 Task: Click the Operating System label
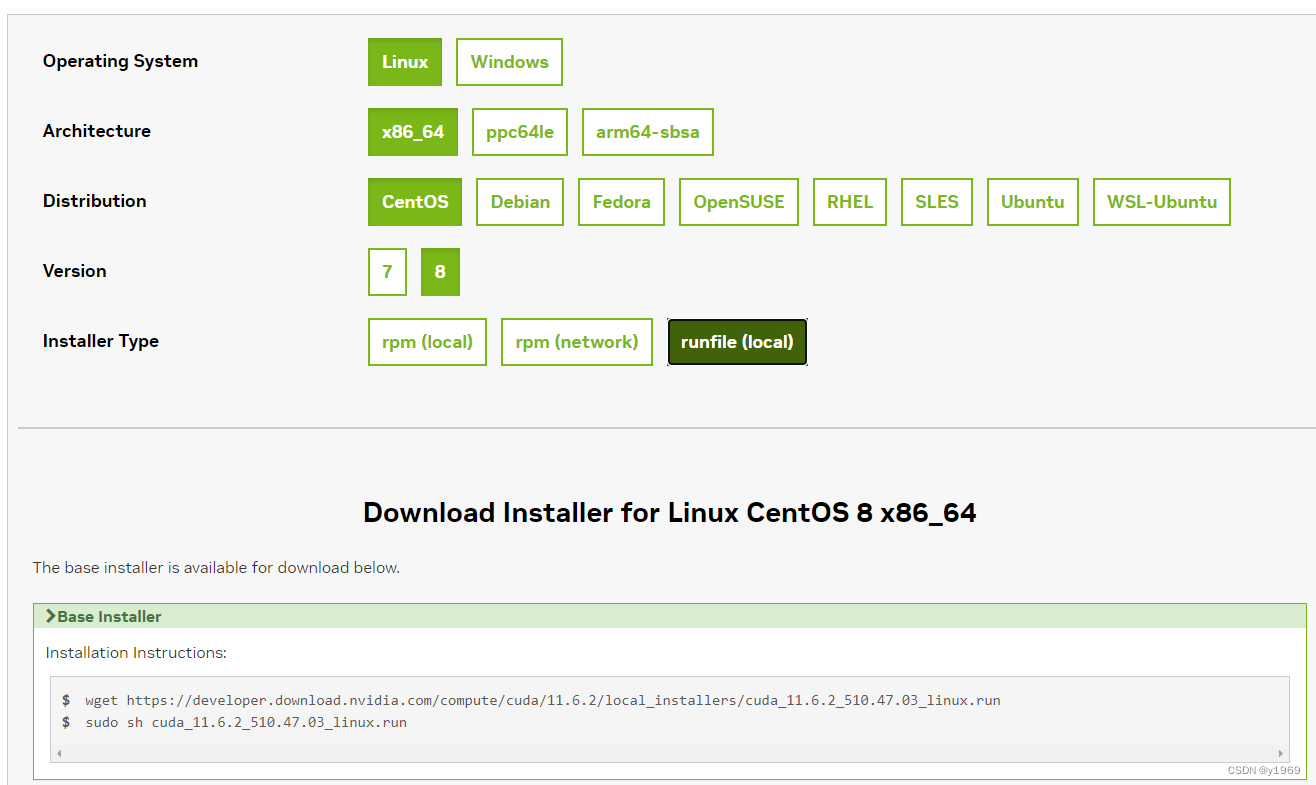pyautogui.click(x=120, y=61)
